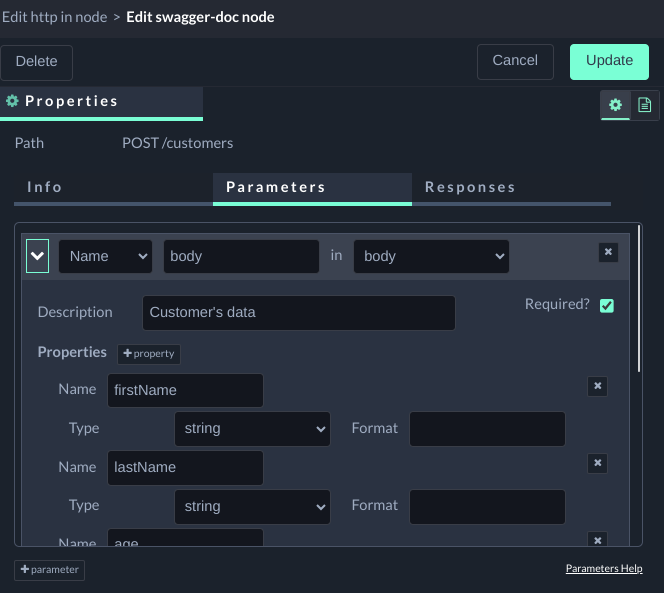Open firstName Type string dropdown
Screen dimensions: 664x593
pos(252,429)
